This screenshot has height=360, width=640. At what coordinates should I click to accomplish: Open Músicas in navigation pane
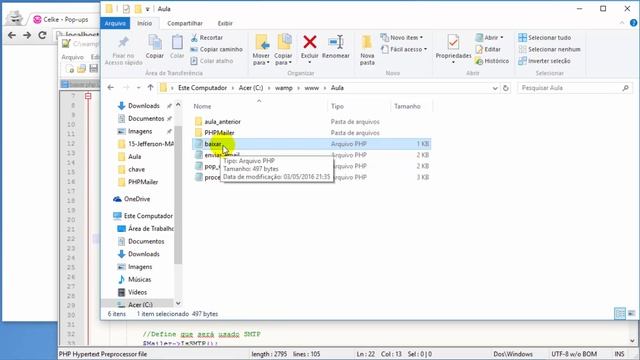(x=140, y=279)
